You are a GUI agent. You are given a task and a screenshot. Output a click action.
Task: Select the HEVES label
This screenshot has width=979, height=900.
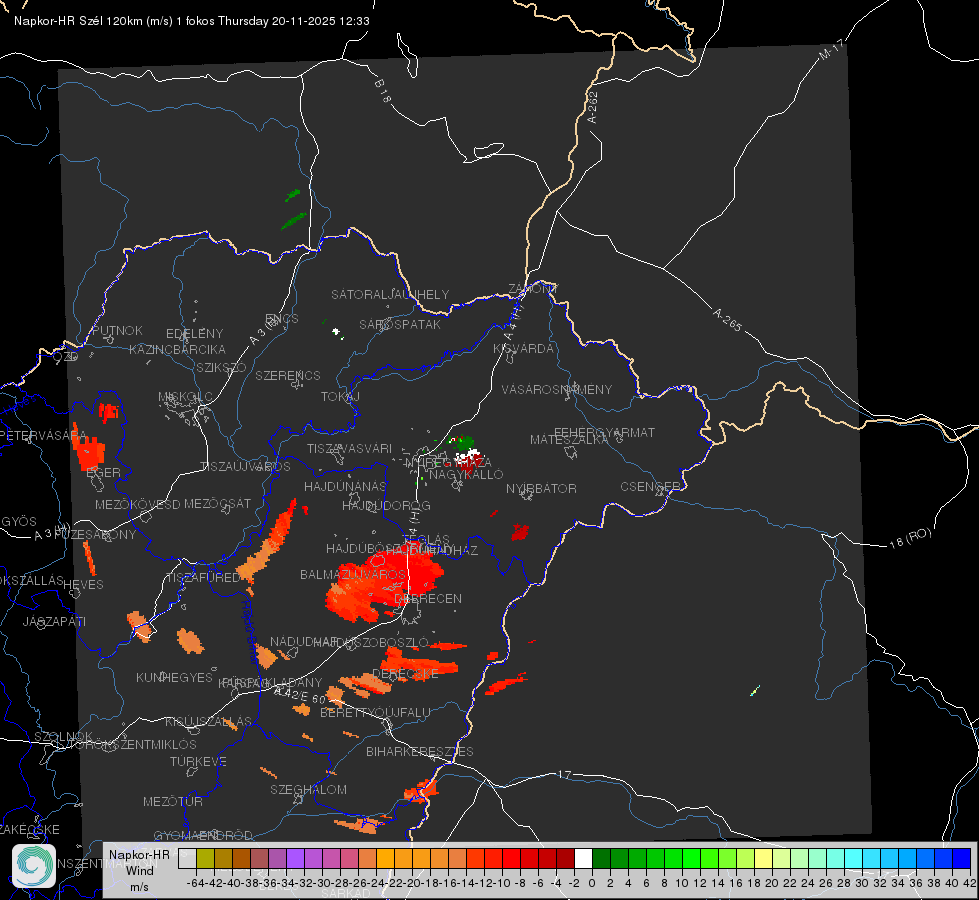[83, 585]
